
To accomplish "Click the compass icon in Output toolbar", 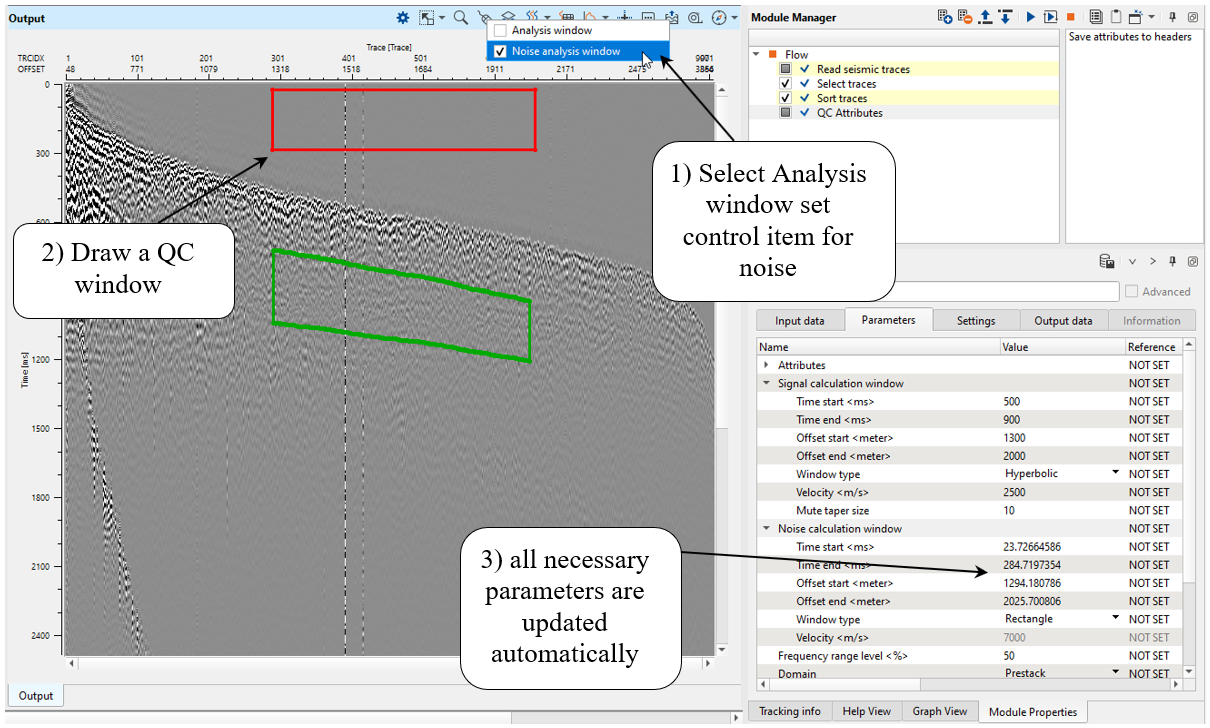I will (x=719, y=17).
